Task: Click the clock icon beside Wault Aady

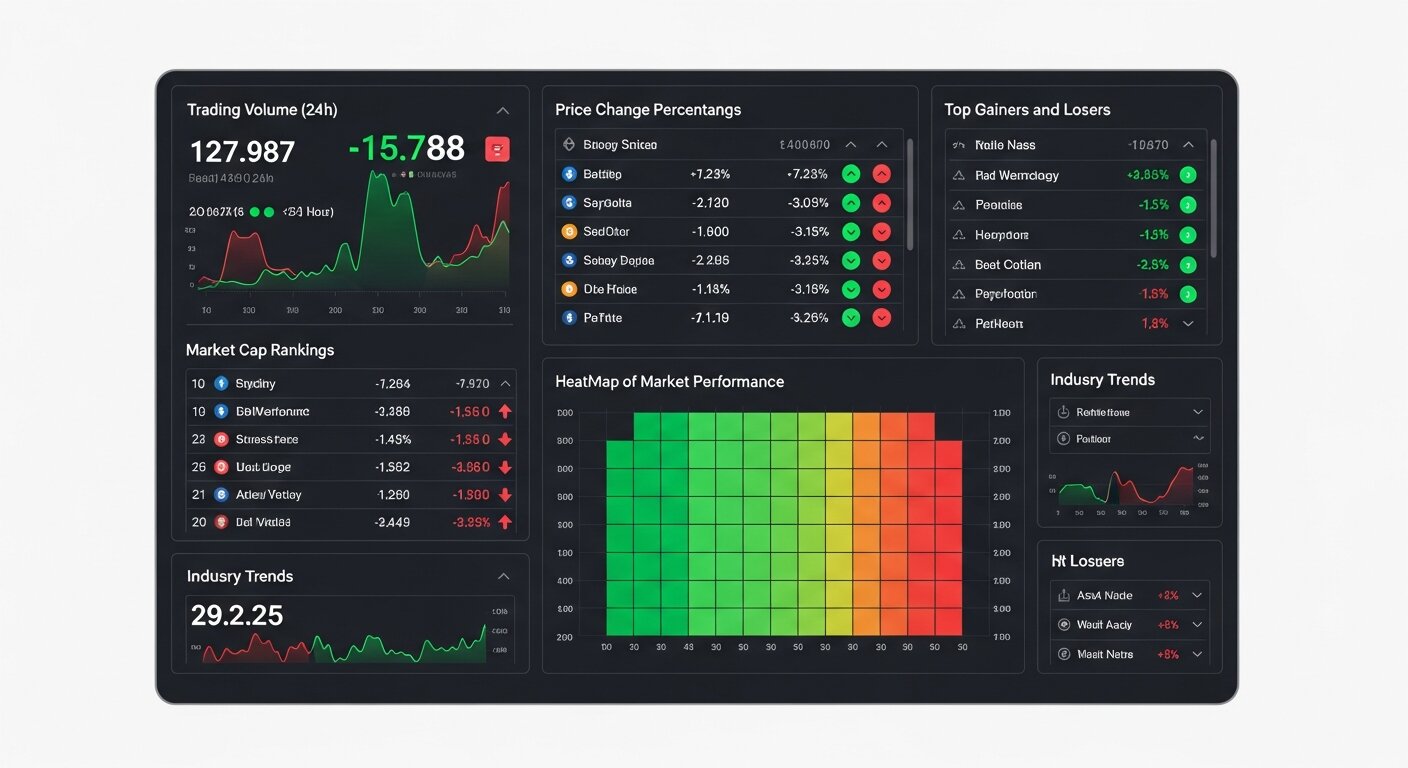Action: [1062, 624]
